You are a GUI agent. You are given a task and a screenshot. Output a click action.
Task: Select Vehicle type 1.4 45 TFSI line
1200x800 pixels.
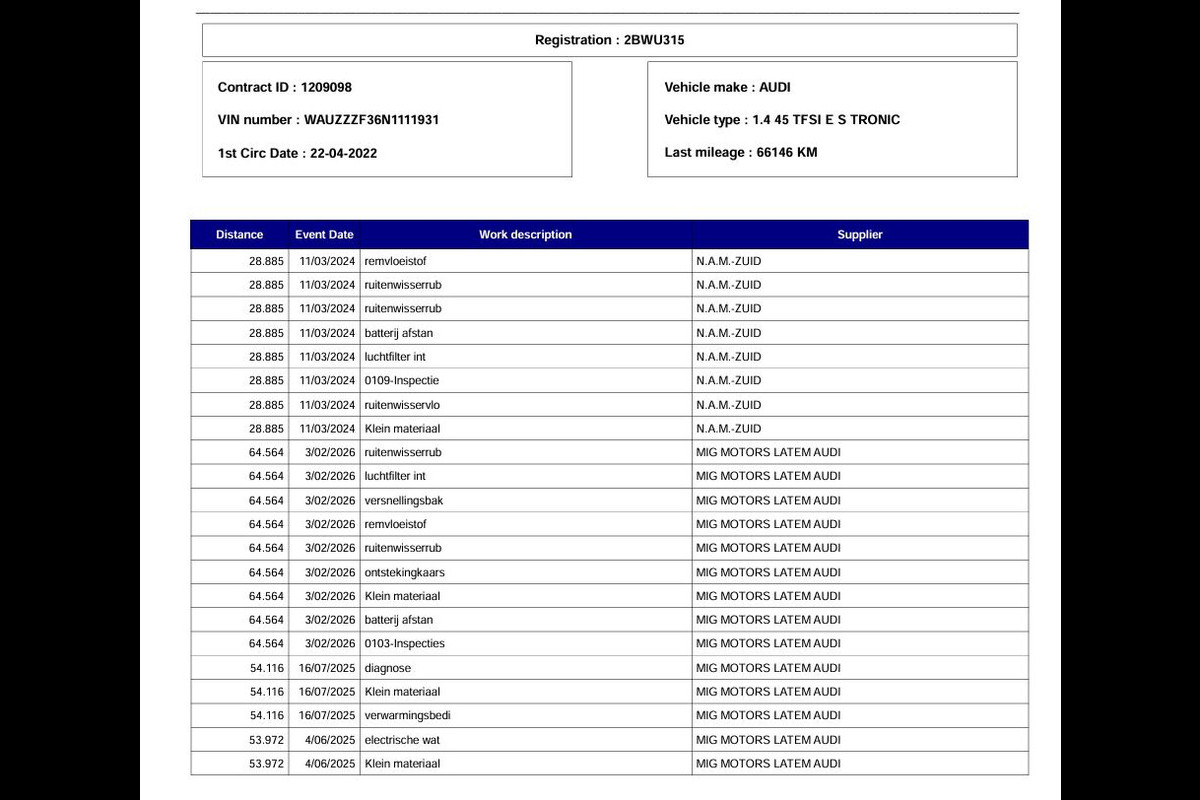(782, 120)
